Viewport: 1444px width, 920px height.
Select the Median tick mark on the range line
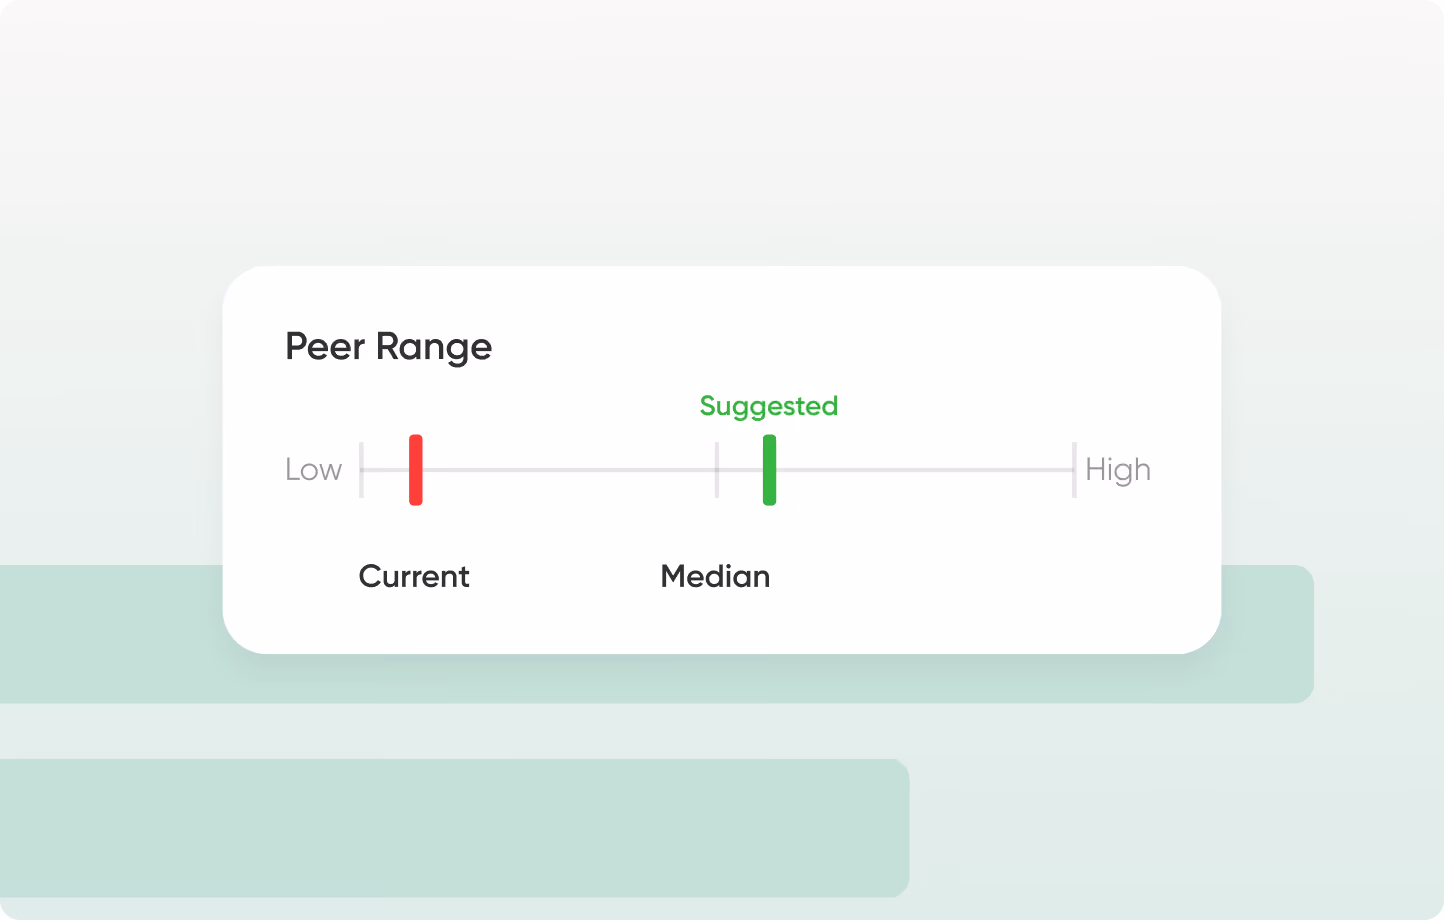point(717,470)
